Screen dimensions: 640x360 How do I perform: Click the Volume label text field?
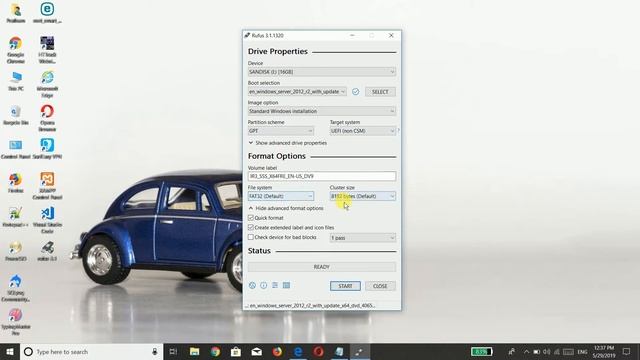click(x=322, y=176)
